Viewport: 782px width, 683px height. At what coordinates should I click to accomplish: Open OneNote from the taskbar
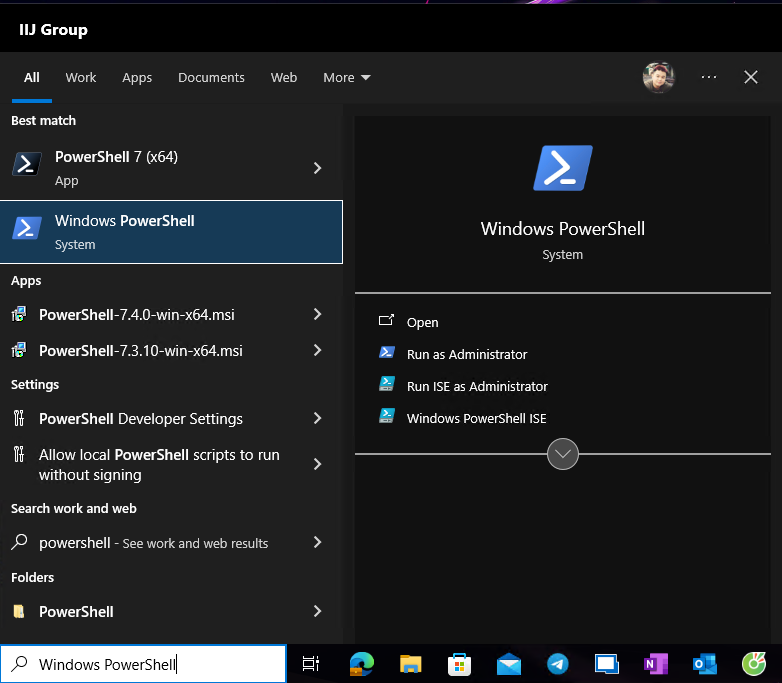(655, 664)
